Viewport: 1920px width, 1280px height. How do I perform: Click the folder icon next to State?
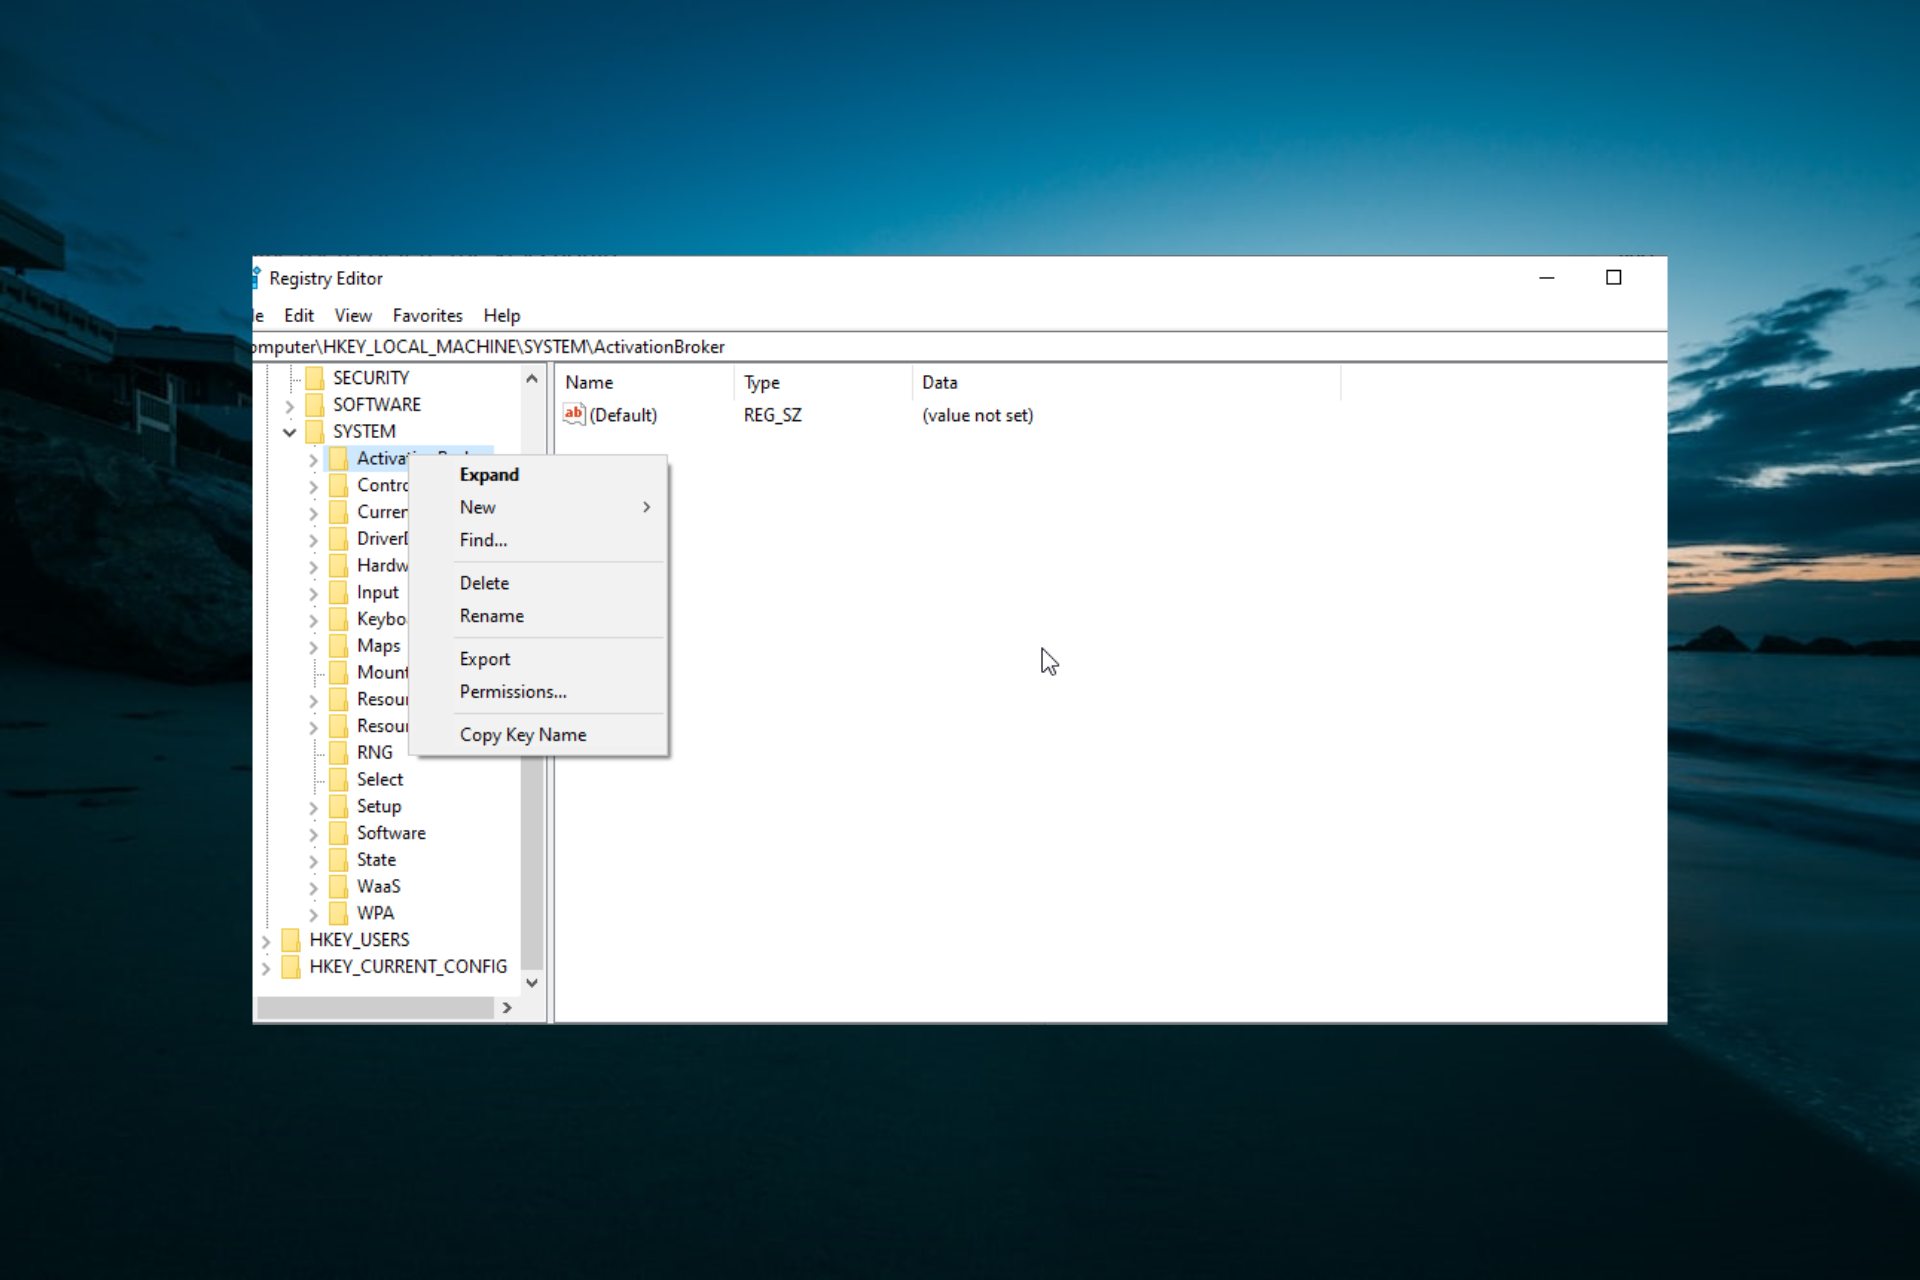(x=339, y=860)
